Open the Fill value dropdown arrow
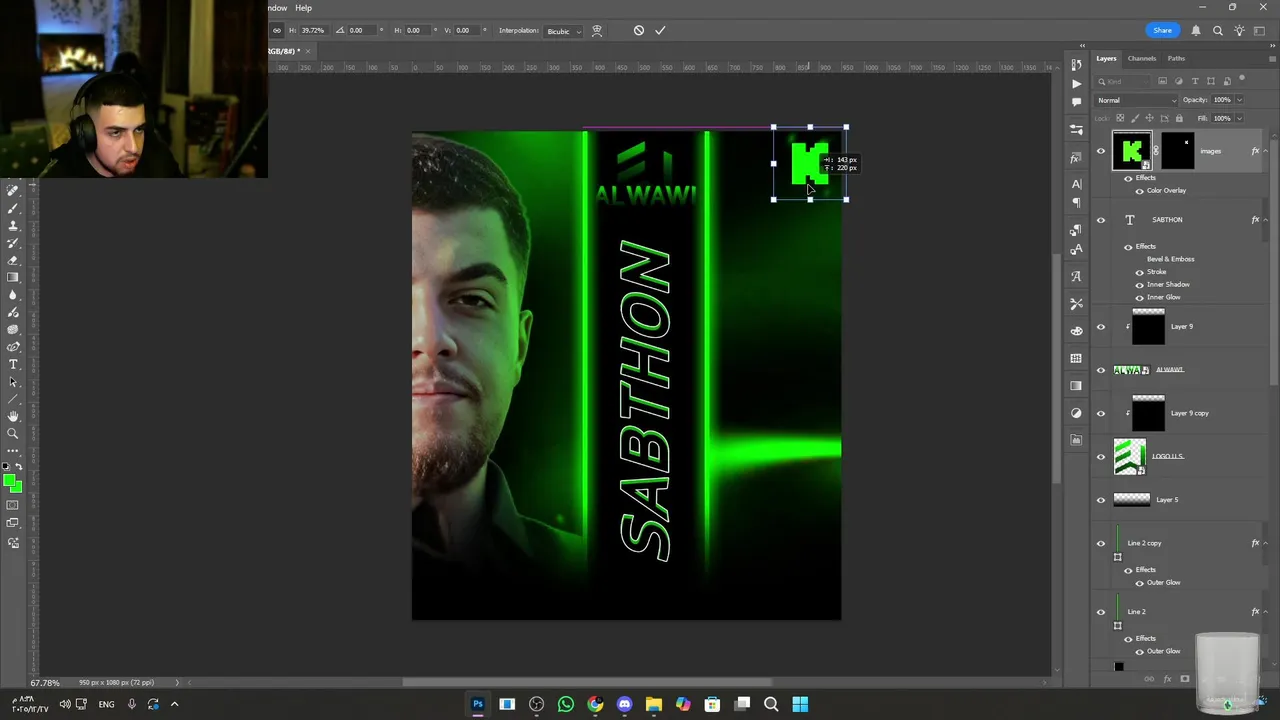 (x=1239, y=118)
